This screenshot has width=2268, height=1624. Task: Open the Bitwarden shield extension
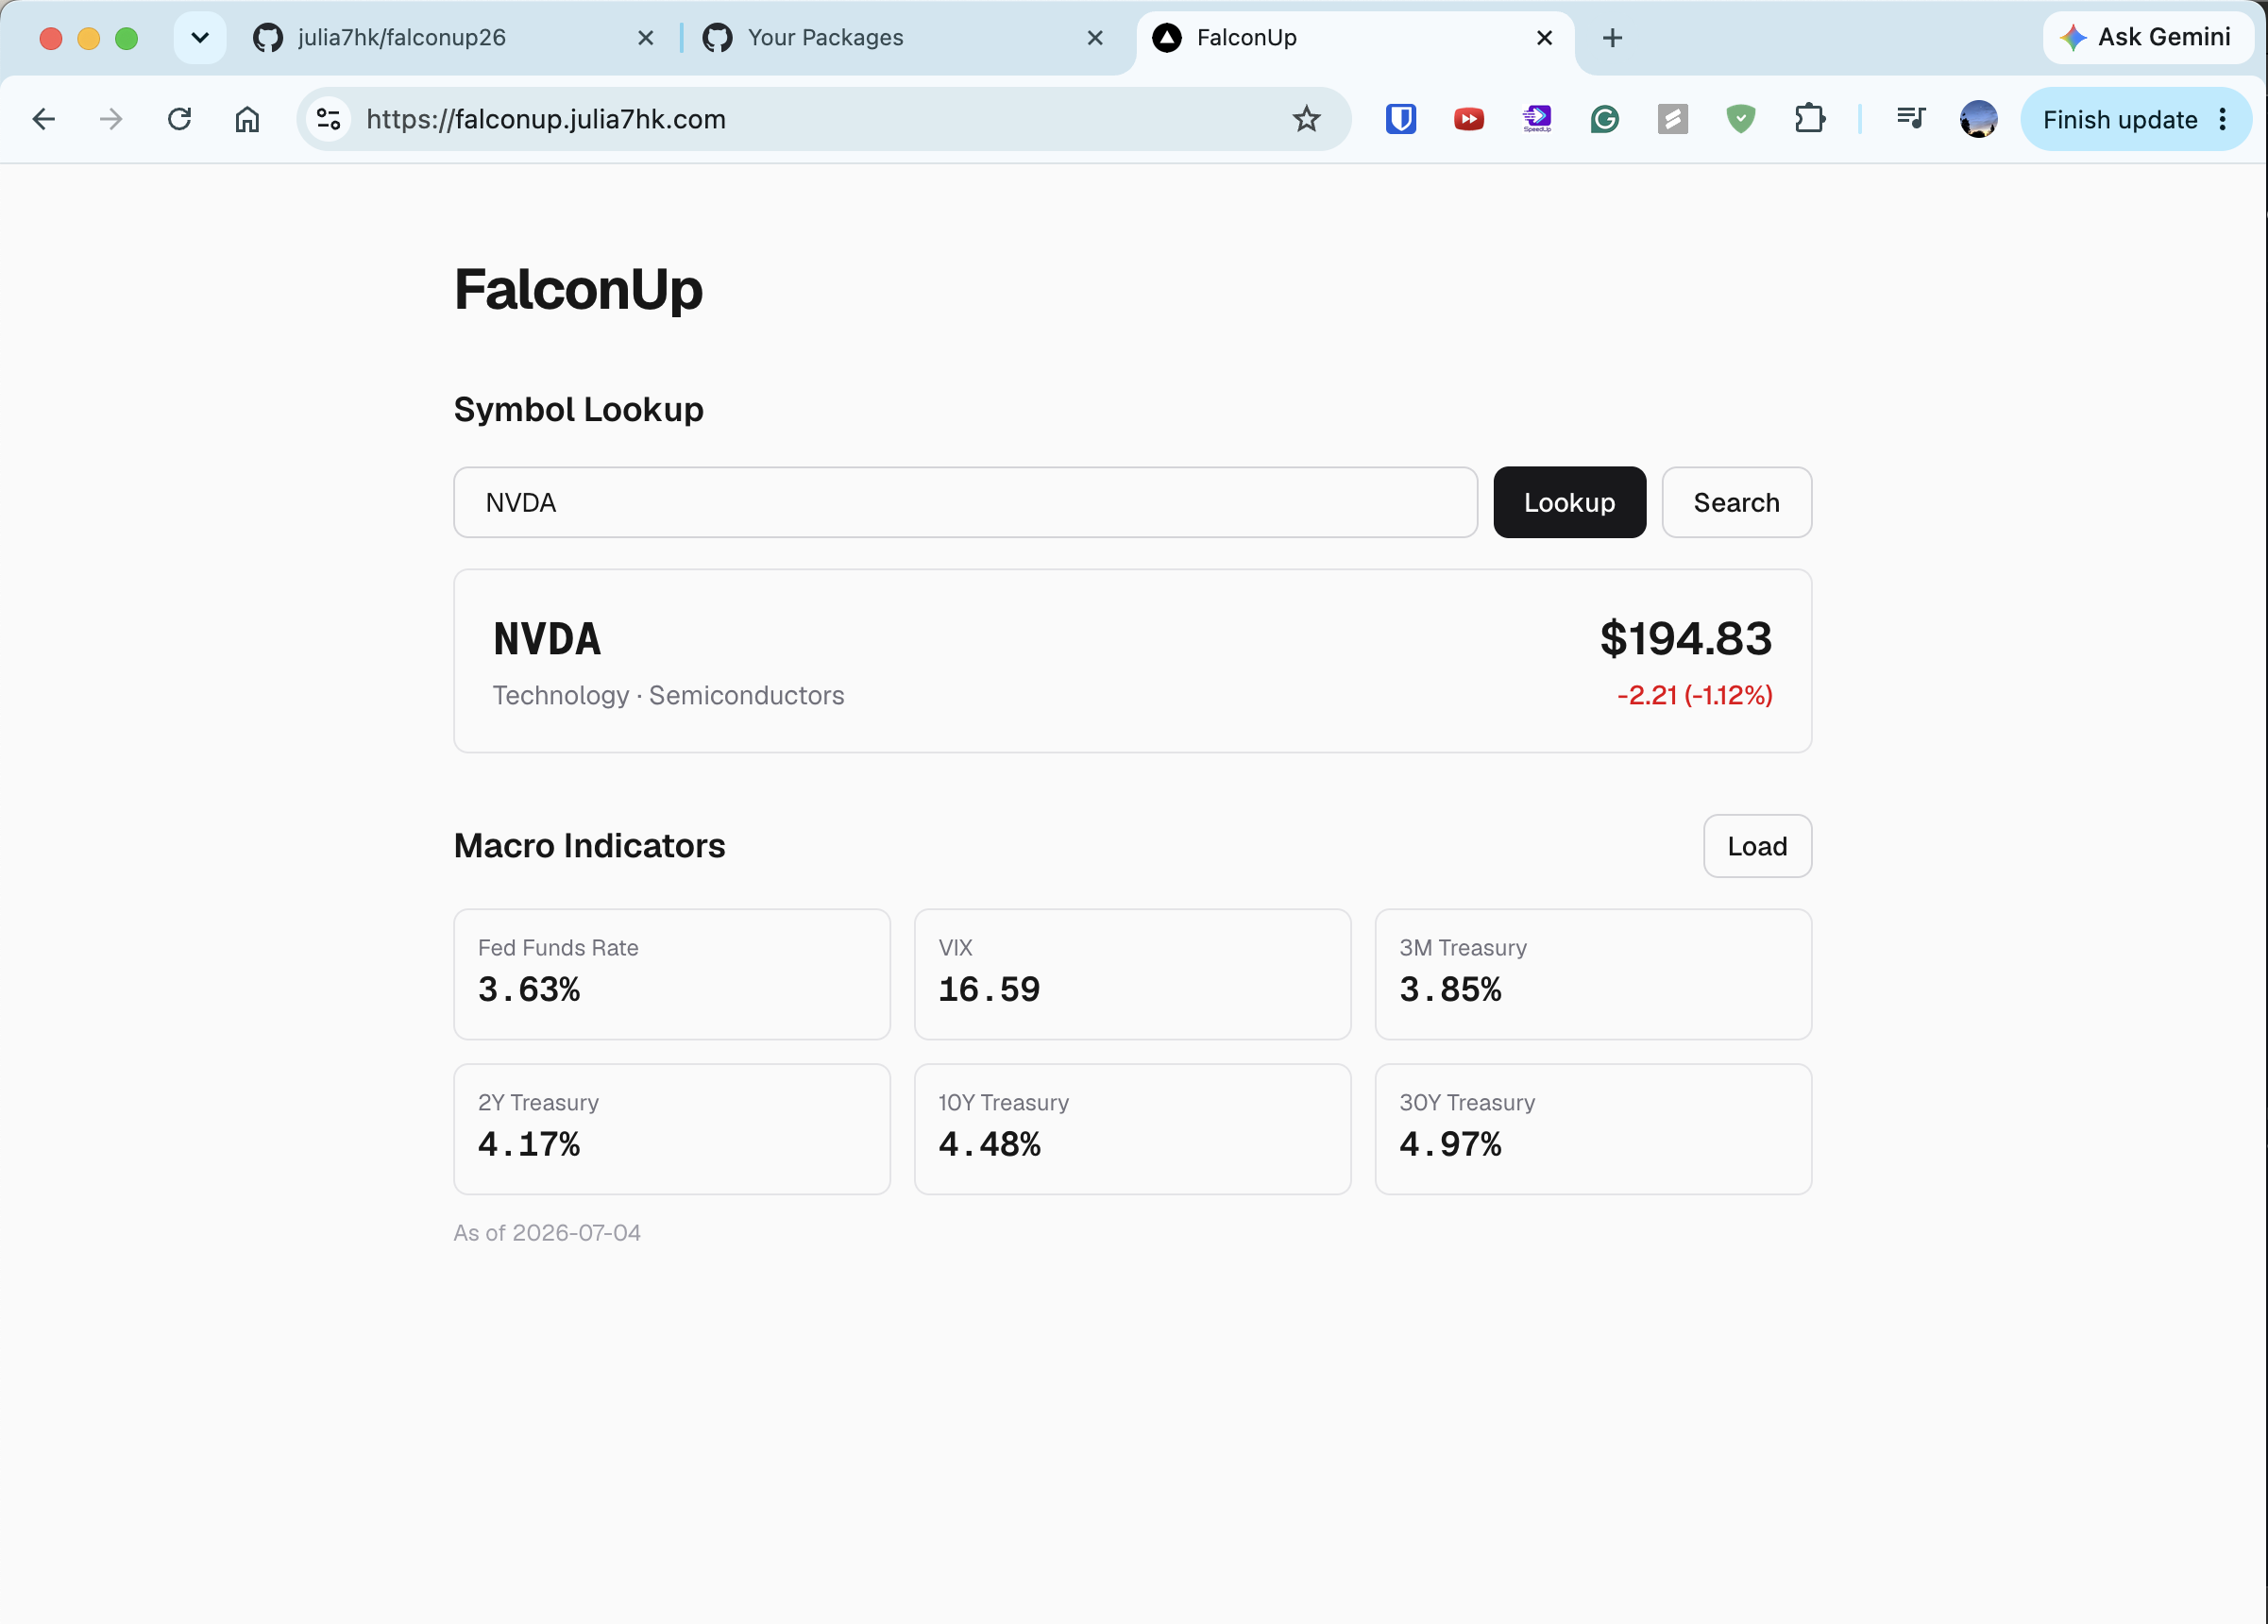[1400, 119]
